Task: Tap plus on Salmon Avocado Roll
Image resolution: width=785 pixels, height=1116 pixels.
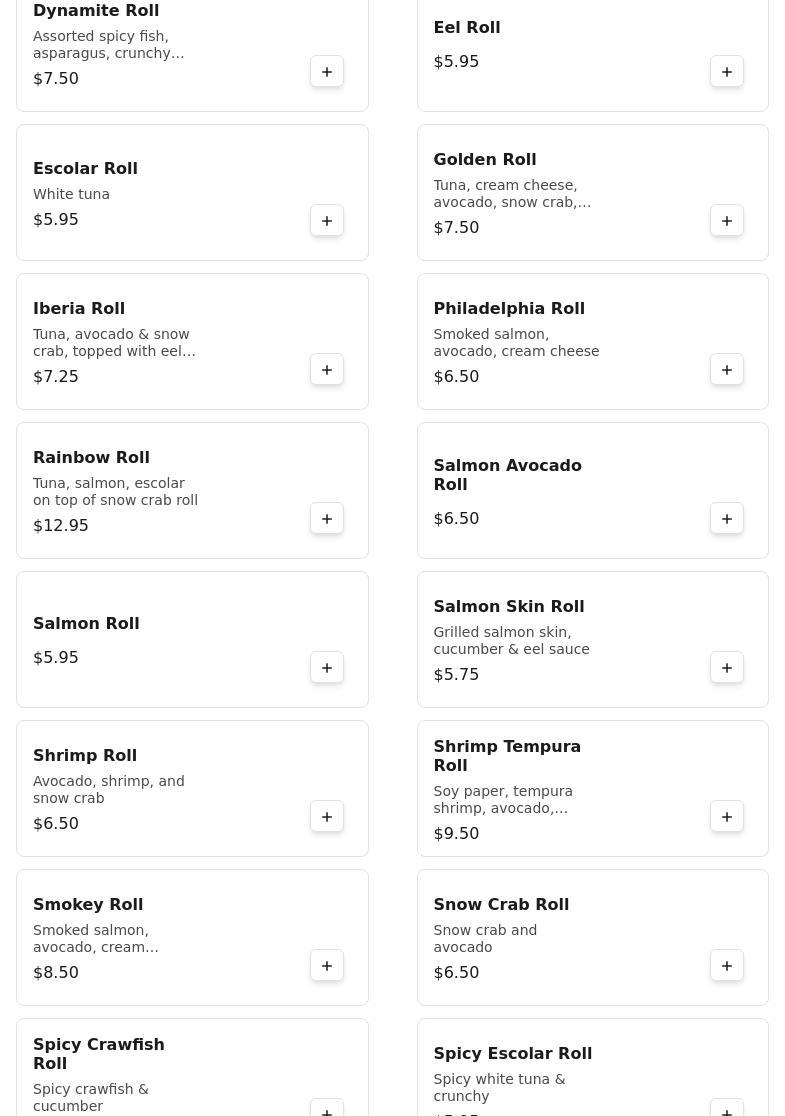Action: [x=727, y=519]
